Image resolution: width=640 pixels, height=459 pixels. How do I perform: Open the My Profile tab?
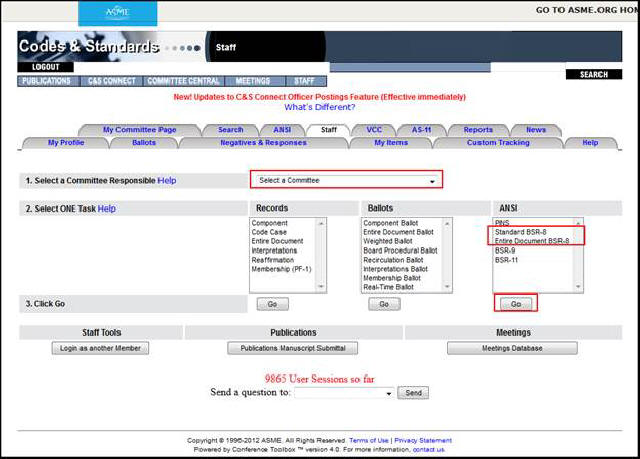[x=66, y=143]
